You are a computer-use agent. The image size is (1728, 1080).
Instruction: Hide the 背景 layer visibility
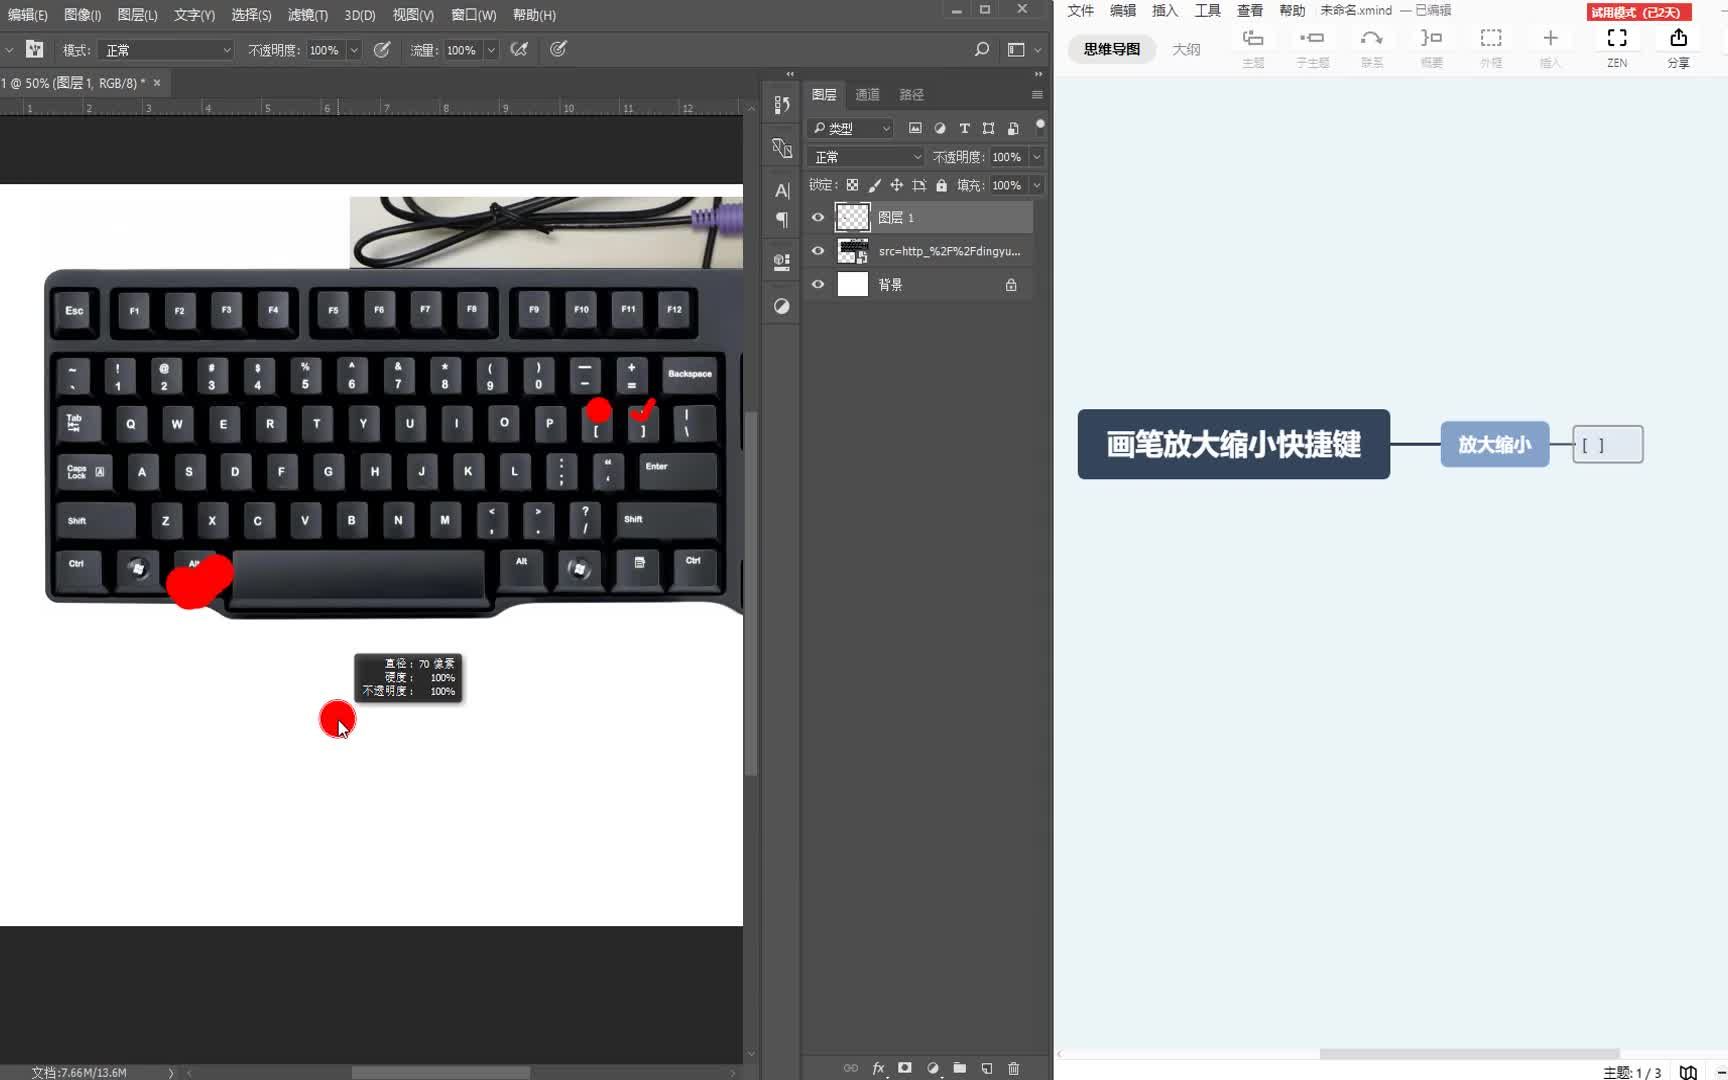[818, 284]
